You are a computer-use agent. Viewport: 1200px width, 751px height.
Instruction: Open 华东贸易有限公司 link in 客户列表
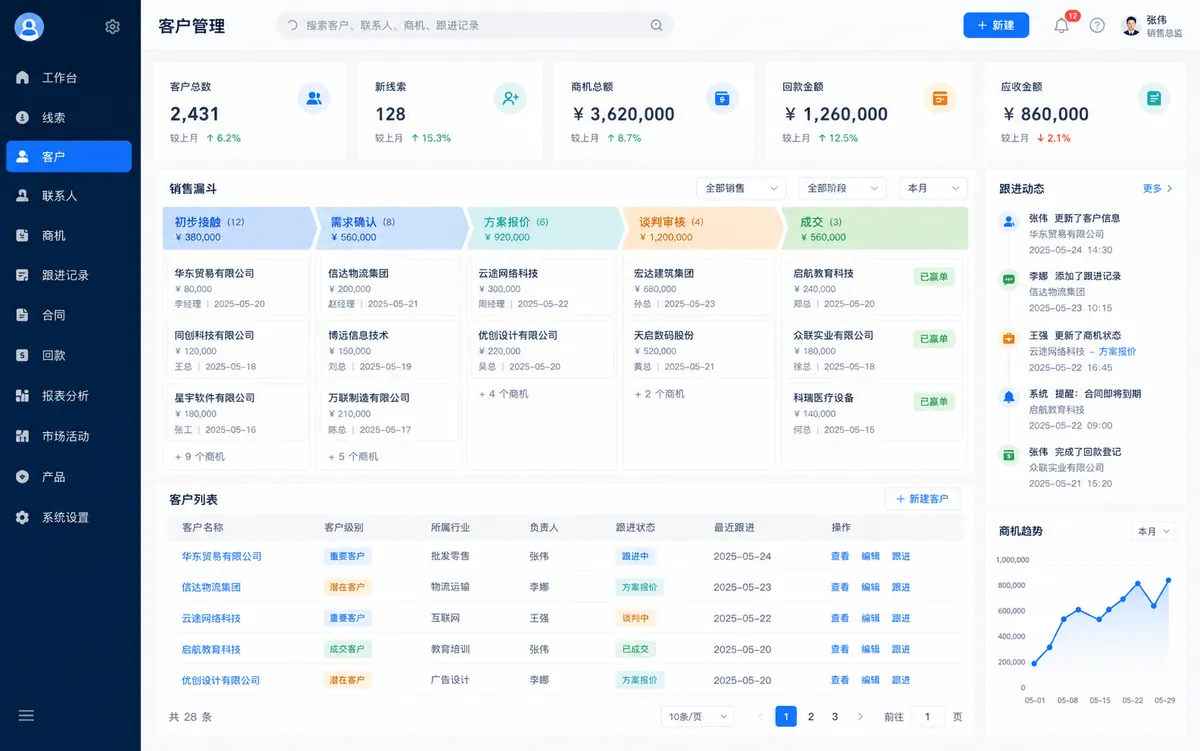[221, 556]
